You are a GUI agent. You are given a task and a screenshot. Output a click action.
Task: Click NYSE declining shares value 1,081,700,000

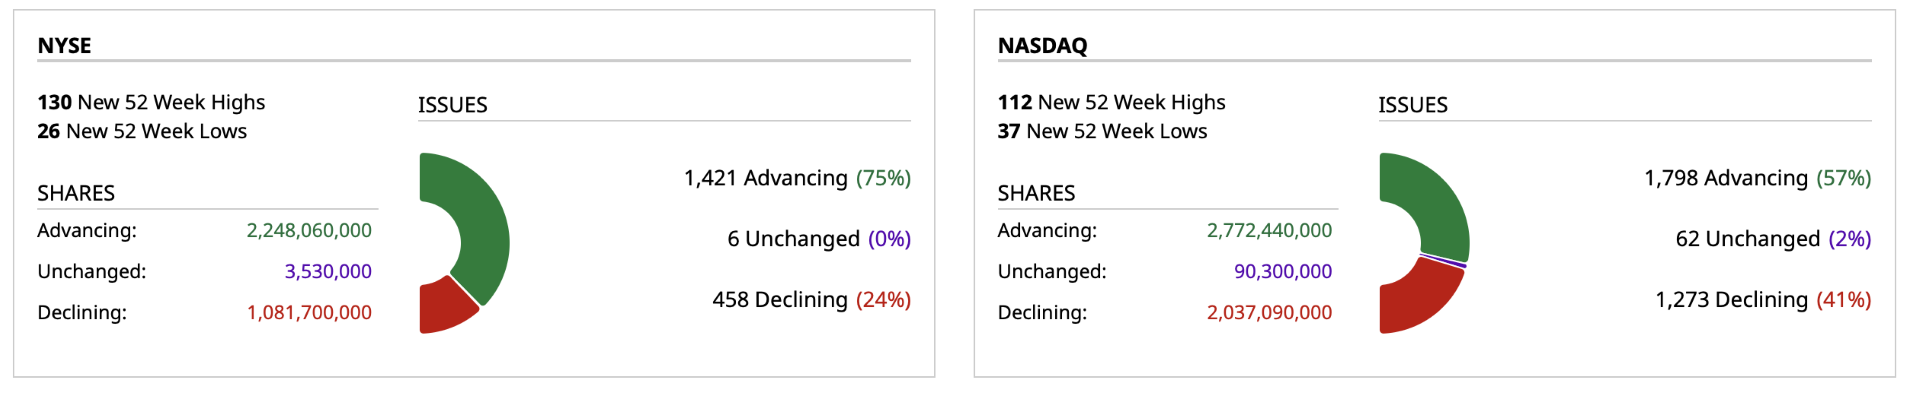(x=309, y=312)
